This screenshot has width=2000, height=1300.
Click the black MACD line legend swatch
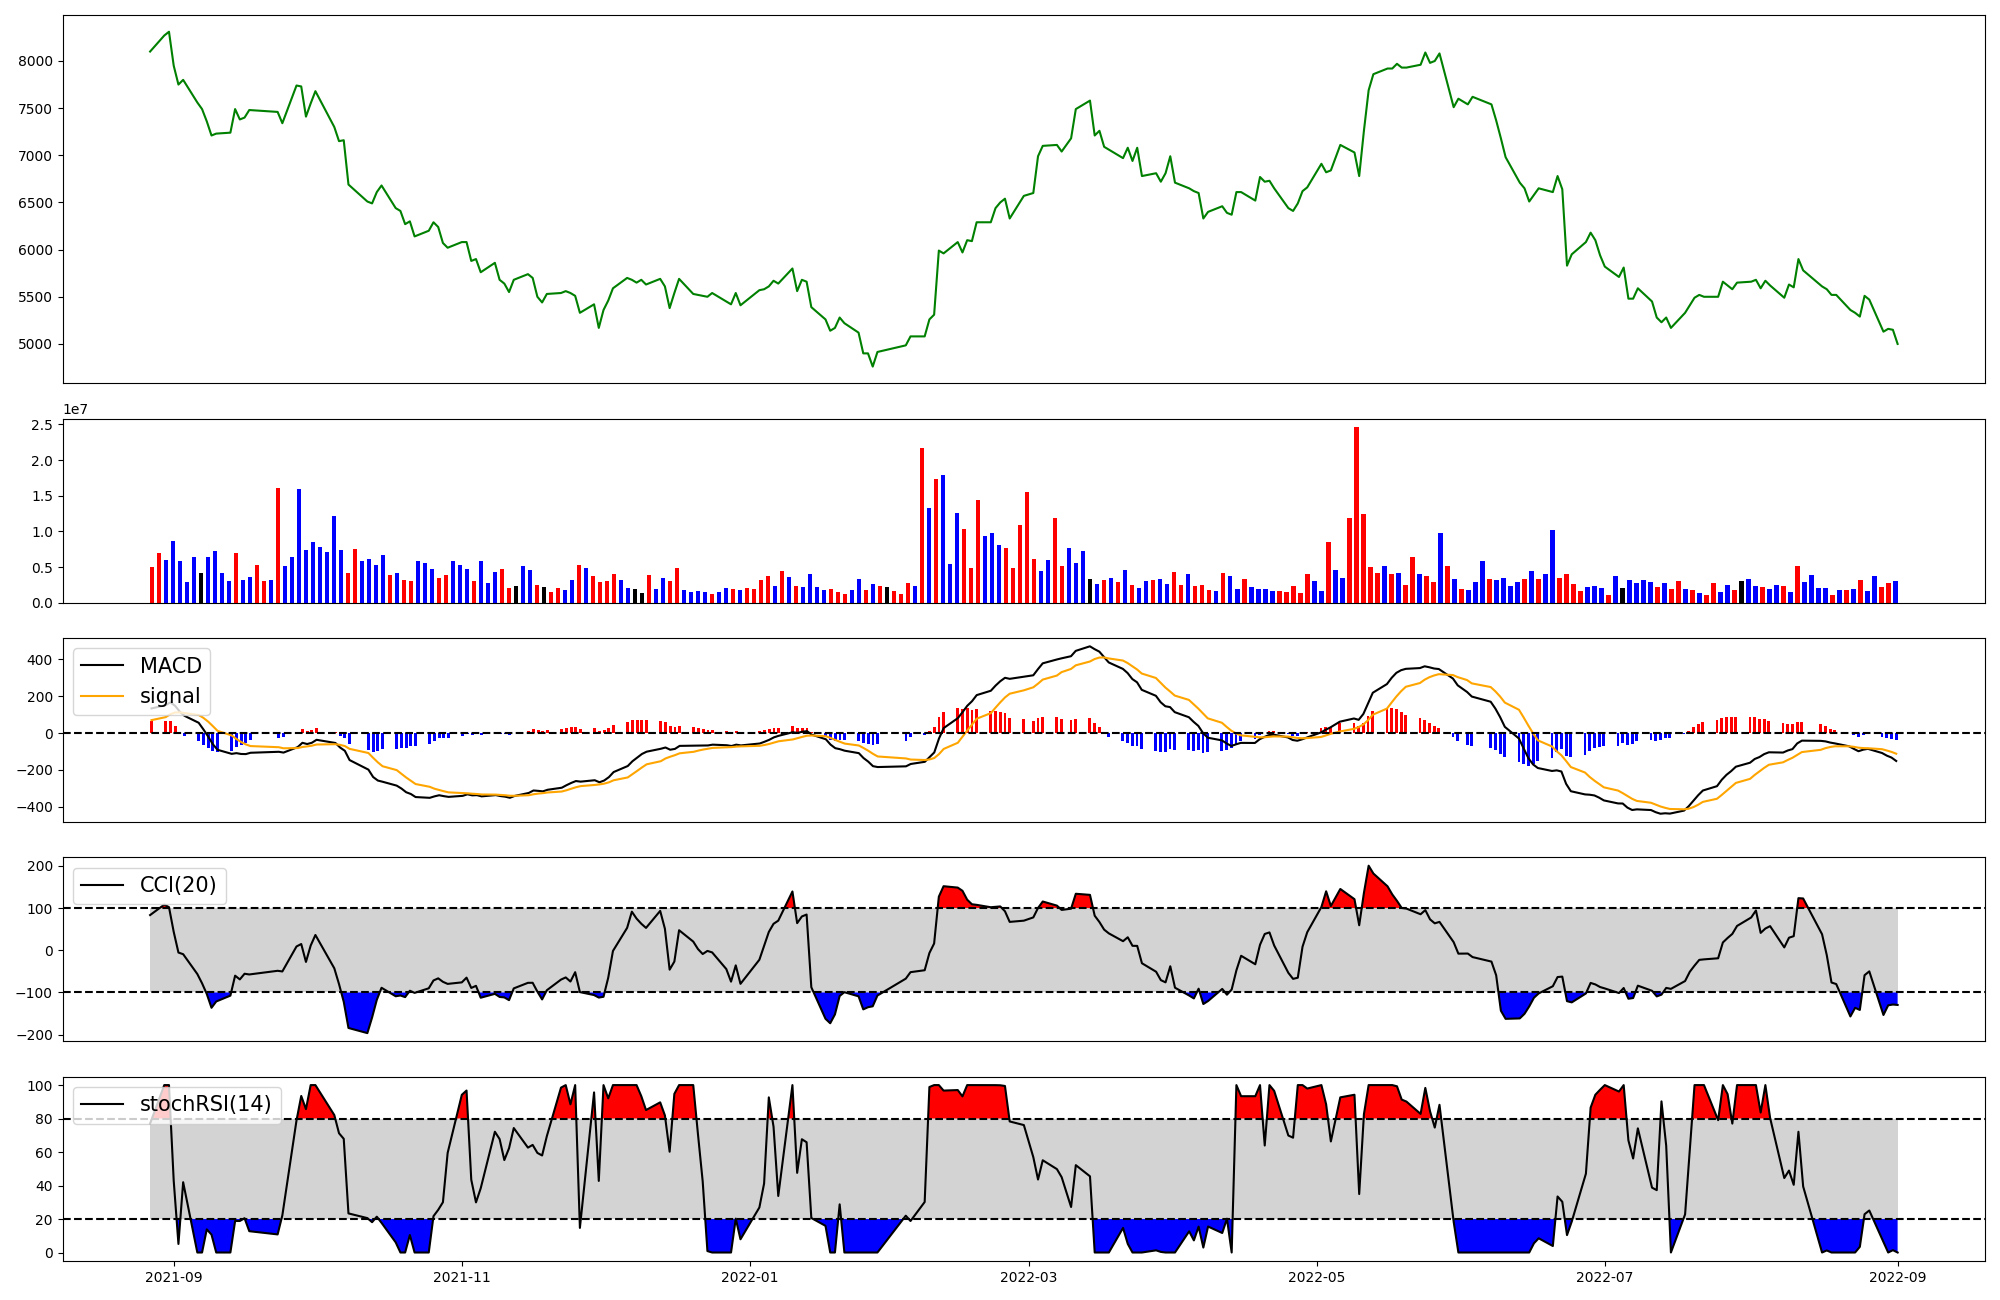[x=102, y=666]
